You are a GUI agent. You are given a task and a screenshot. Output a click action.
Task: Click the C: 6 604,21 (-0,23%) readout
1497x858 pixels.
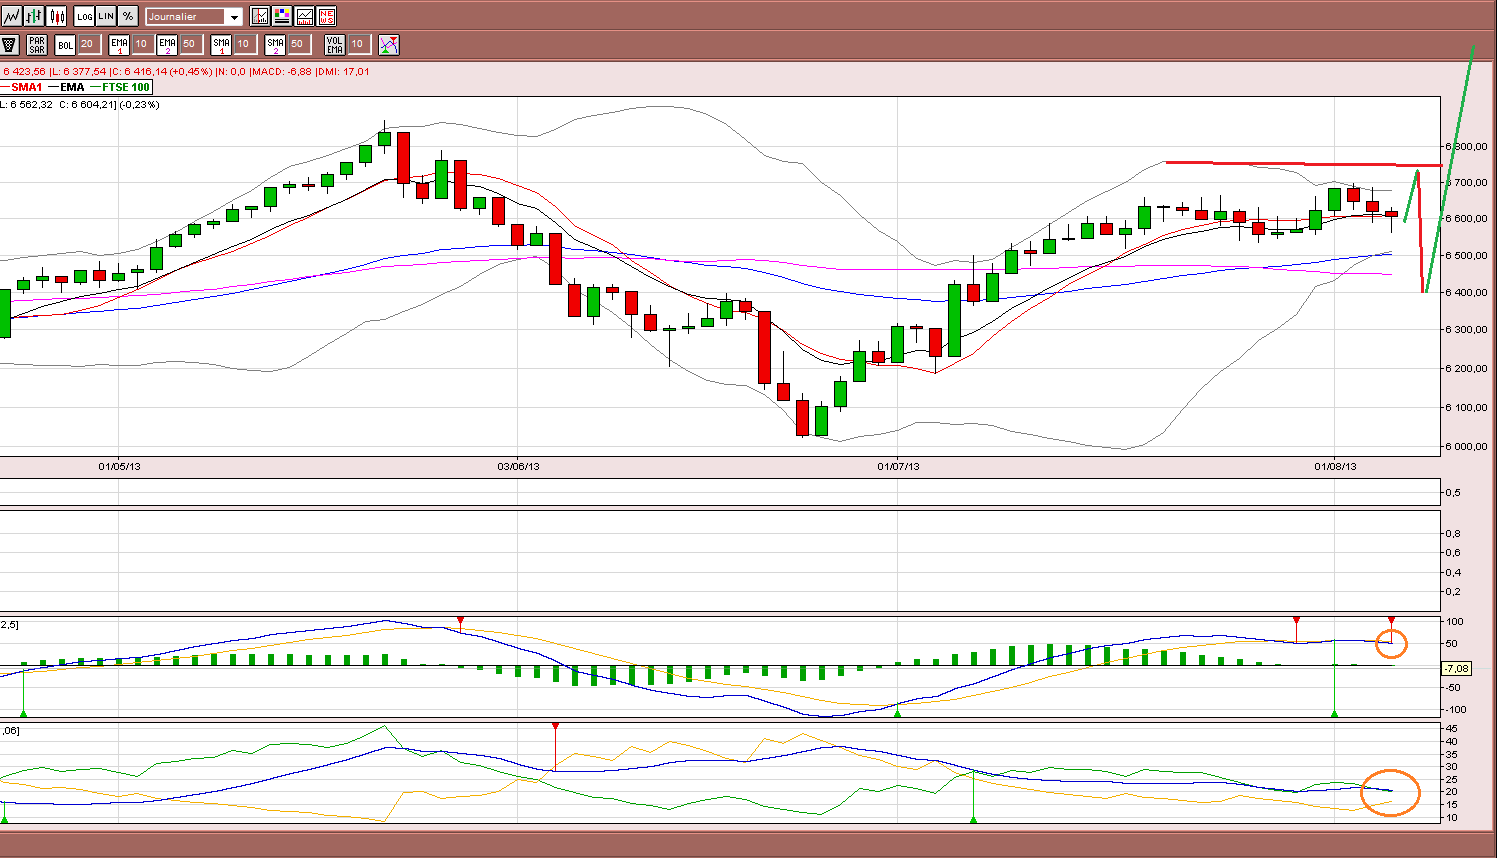108,104
